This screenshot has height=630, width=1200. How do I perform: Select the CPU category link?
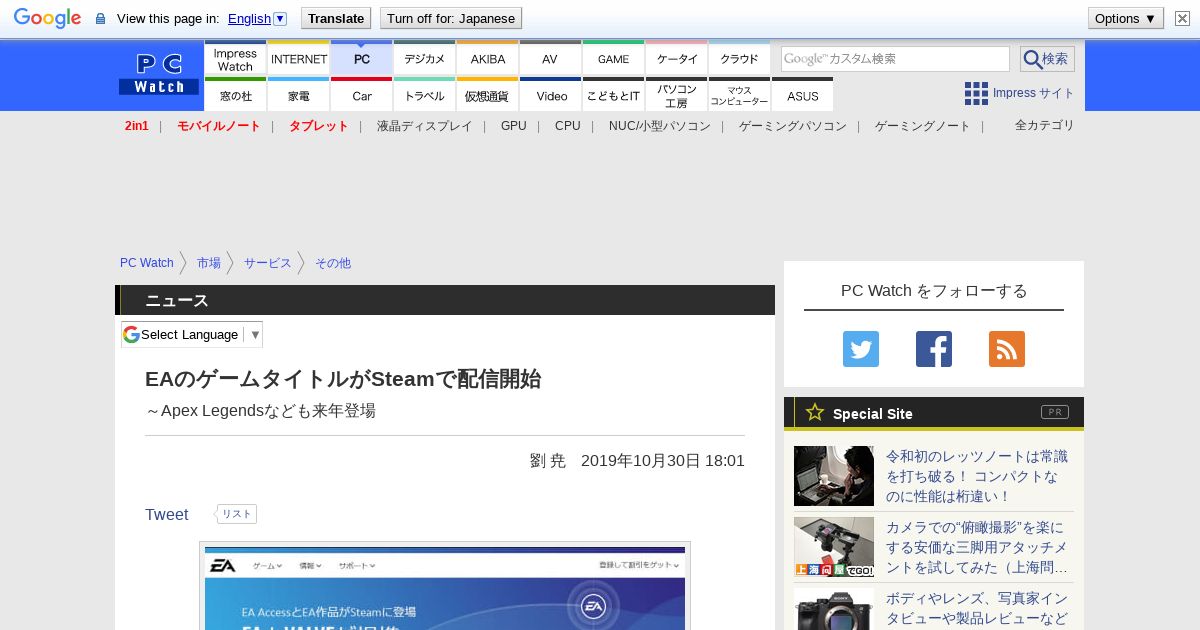point(568,126)
